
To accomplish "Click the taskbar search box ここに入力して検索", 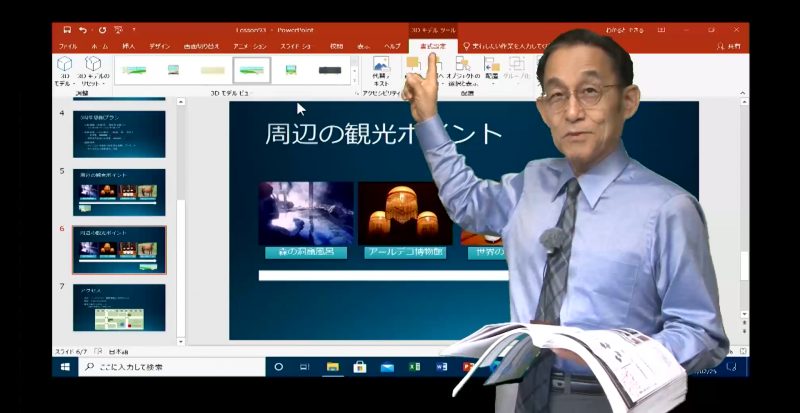I will click(172, 367).
